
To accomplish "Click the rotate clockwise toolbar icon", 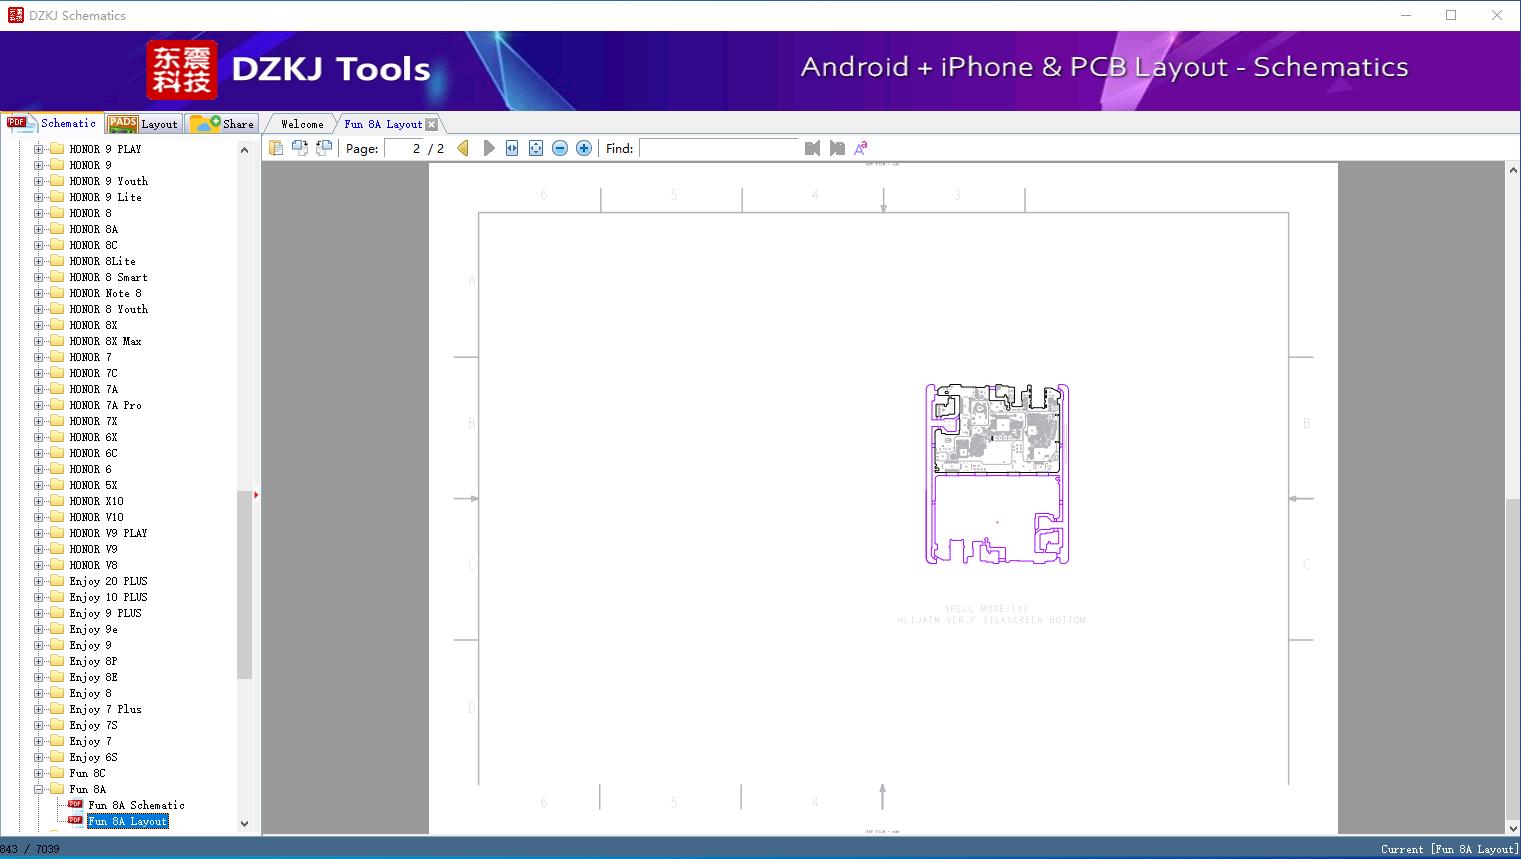I will [324, 148].
